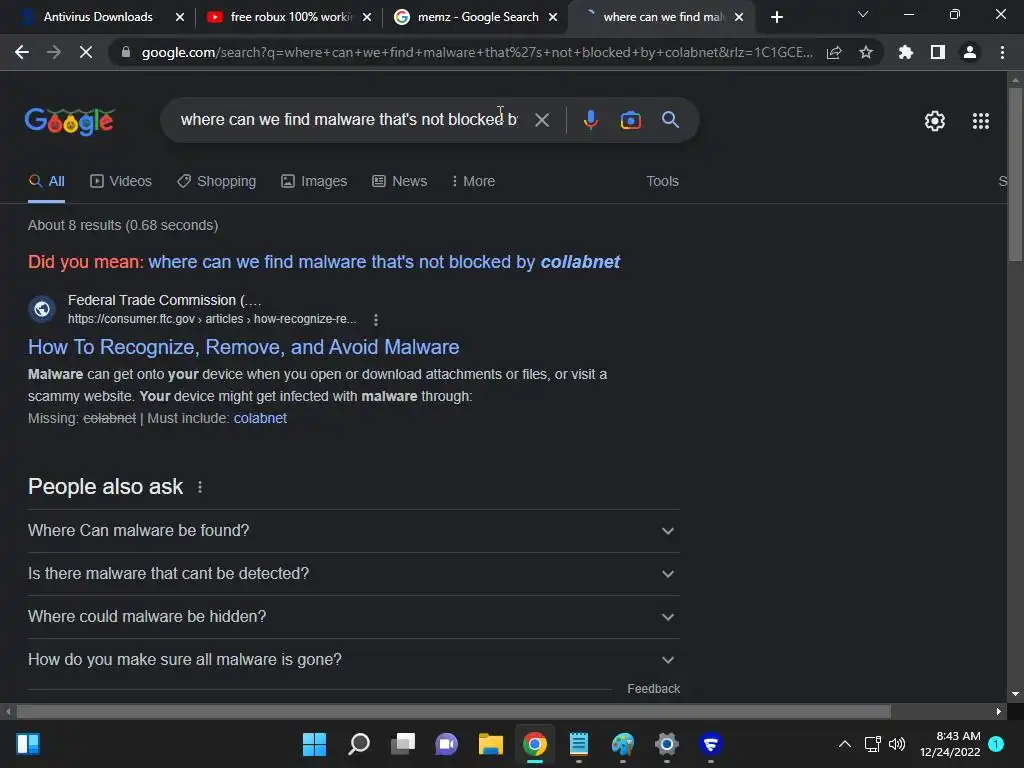Viewport: 1024px width, 768px height.
Task: Open the More search filters menu
Action: coord(473,181)
